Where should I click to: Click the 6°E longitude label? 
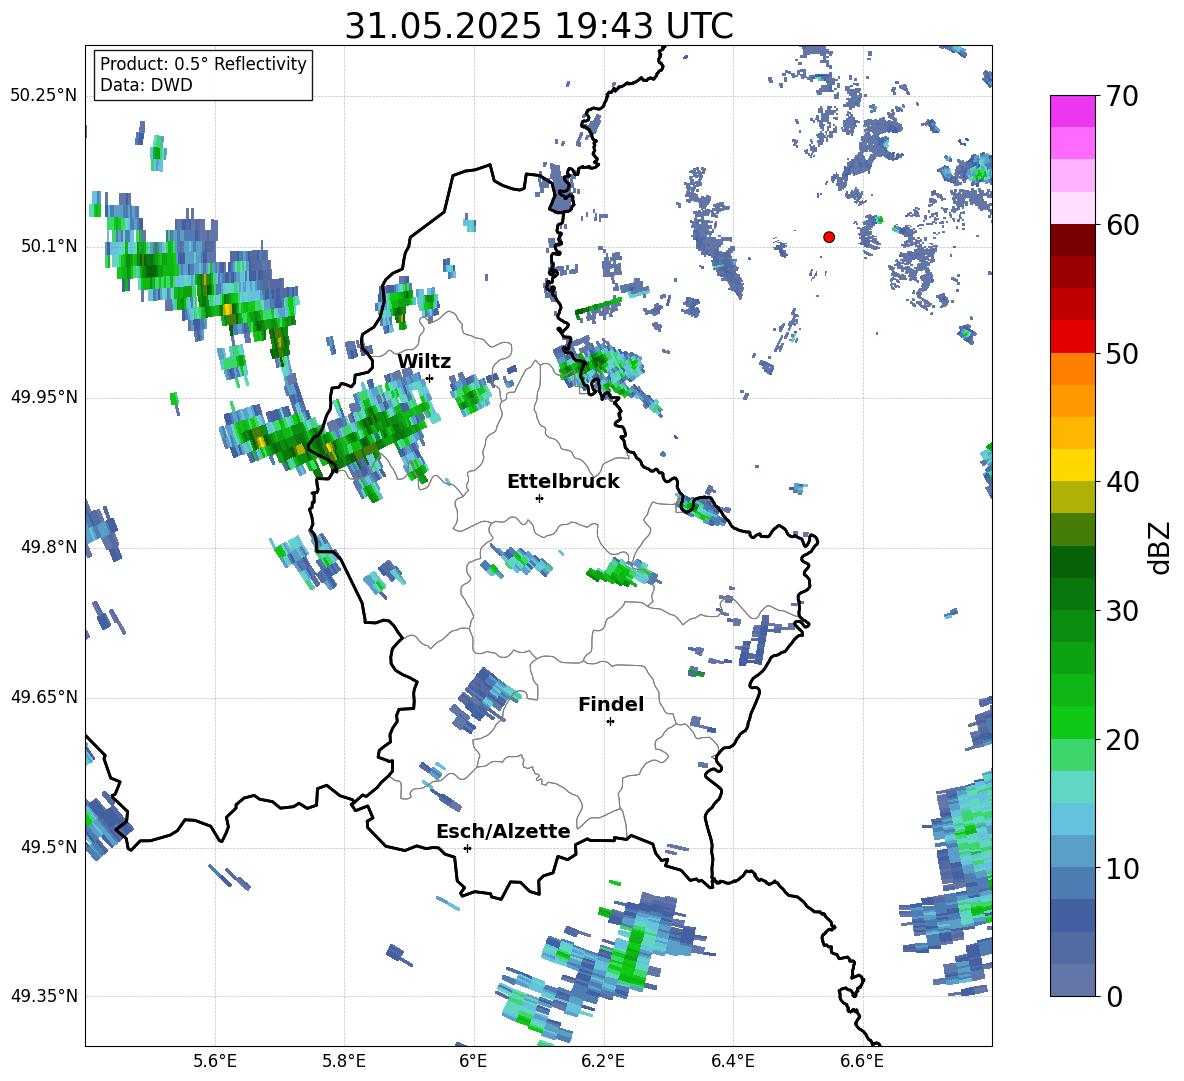pos(473,1062)
